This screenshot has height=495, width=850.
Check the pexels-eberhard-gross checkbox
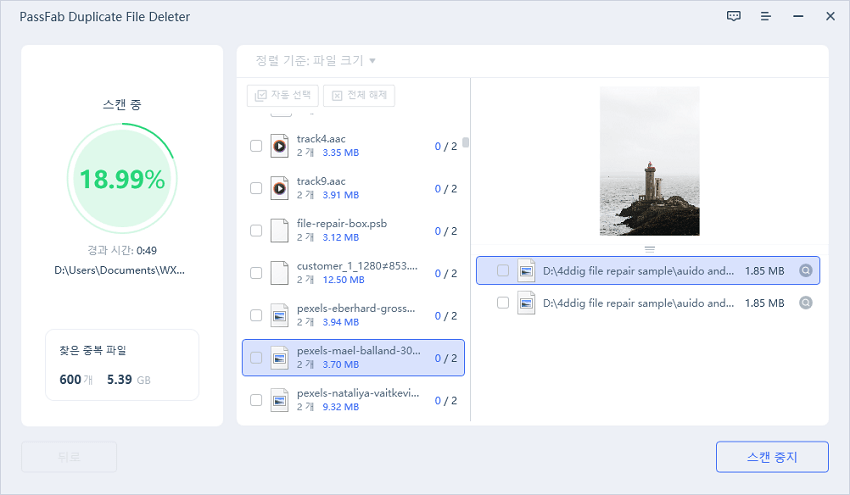pyautogui.click(x=256, y=315)
